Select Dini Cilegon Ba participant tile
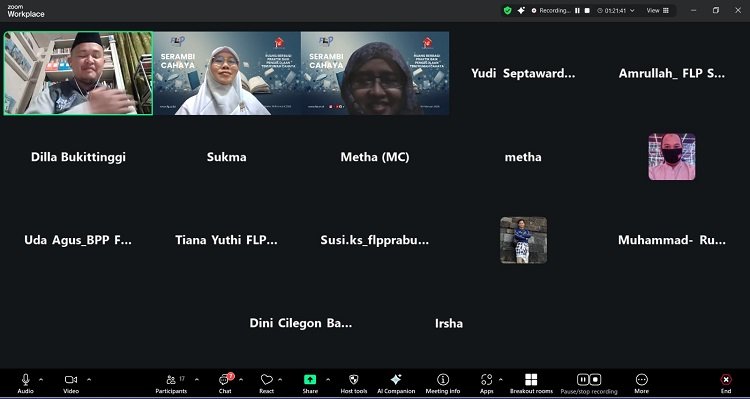 pyautogui.click(x=301, y=323)
